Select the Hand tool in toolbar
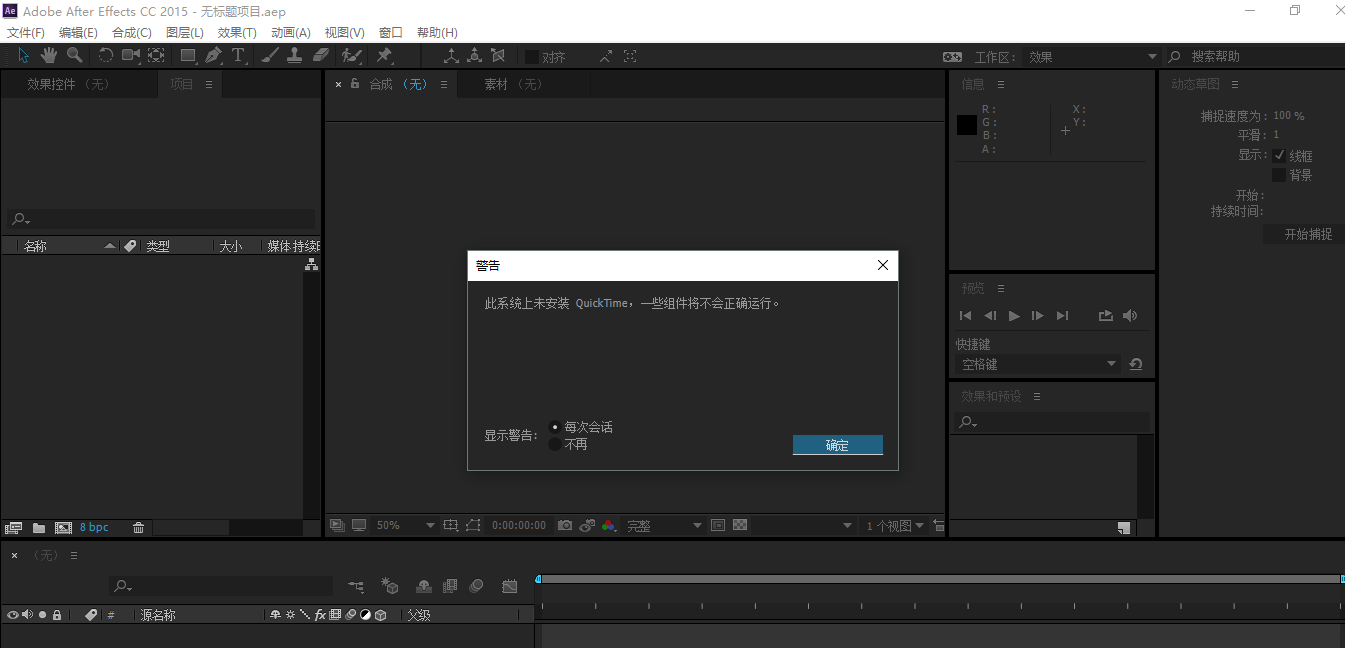1345x648 pixels. [x=48, y=56]
